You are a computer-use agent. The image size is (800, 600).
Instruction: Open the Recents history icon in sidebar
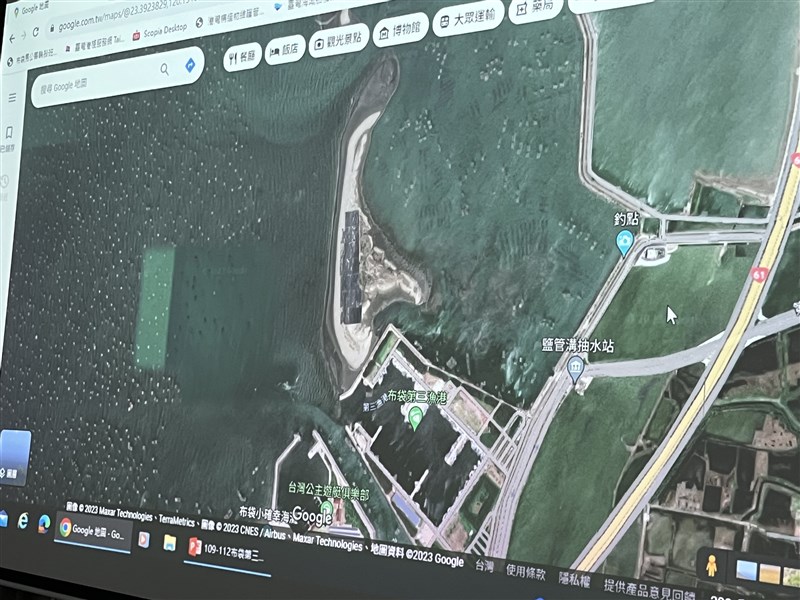point(4,182)
